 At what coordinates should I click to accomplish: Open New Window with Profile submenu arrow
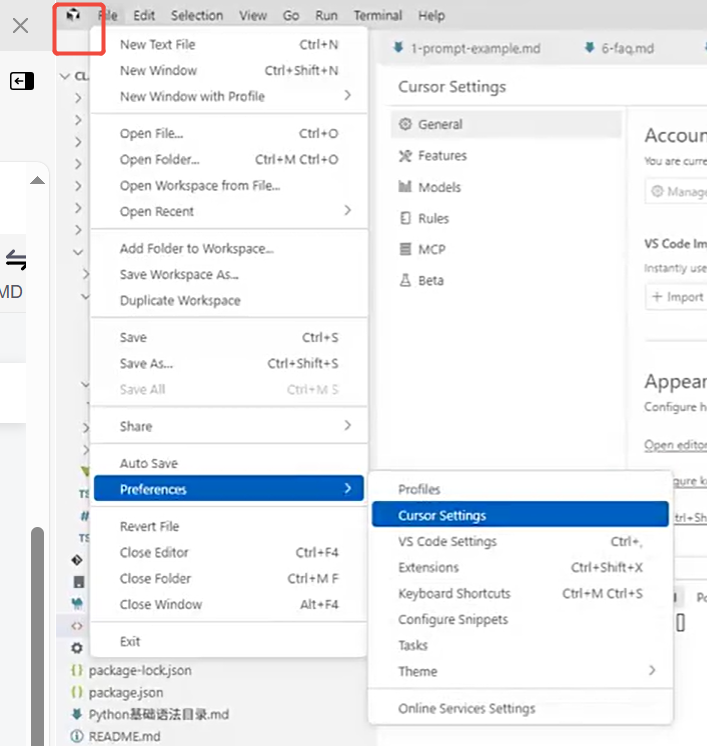[348, 95]
